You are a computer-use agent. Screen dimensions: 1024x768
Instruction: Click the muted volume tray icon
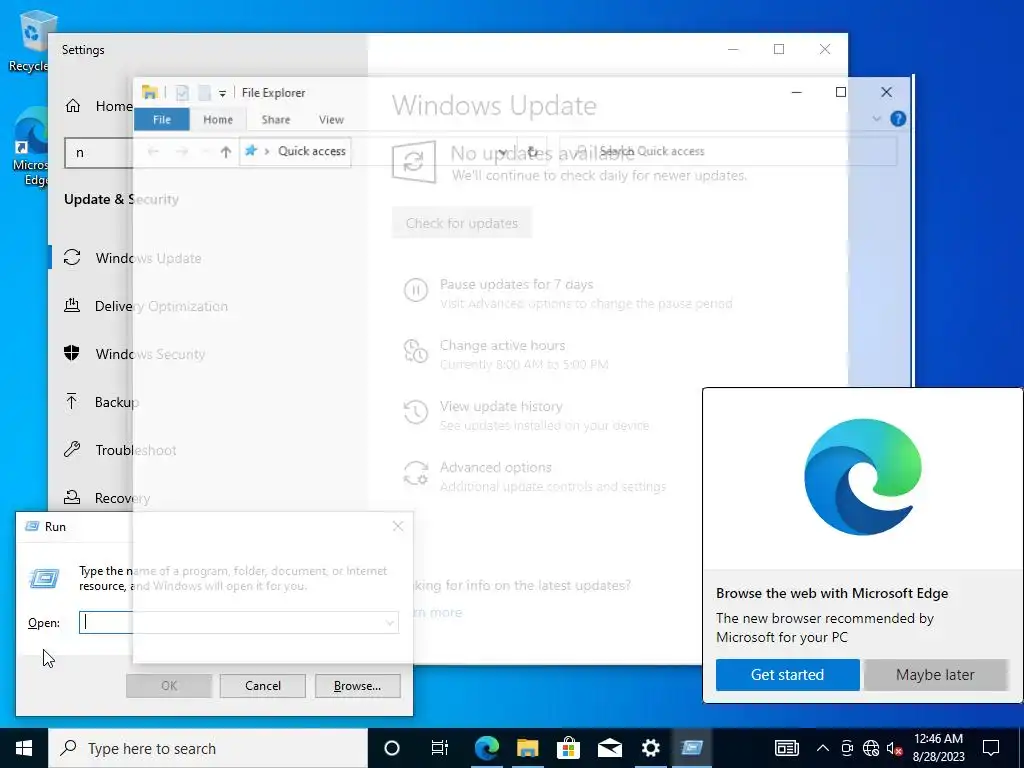895,748
